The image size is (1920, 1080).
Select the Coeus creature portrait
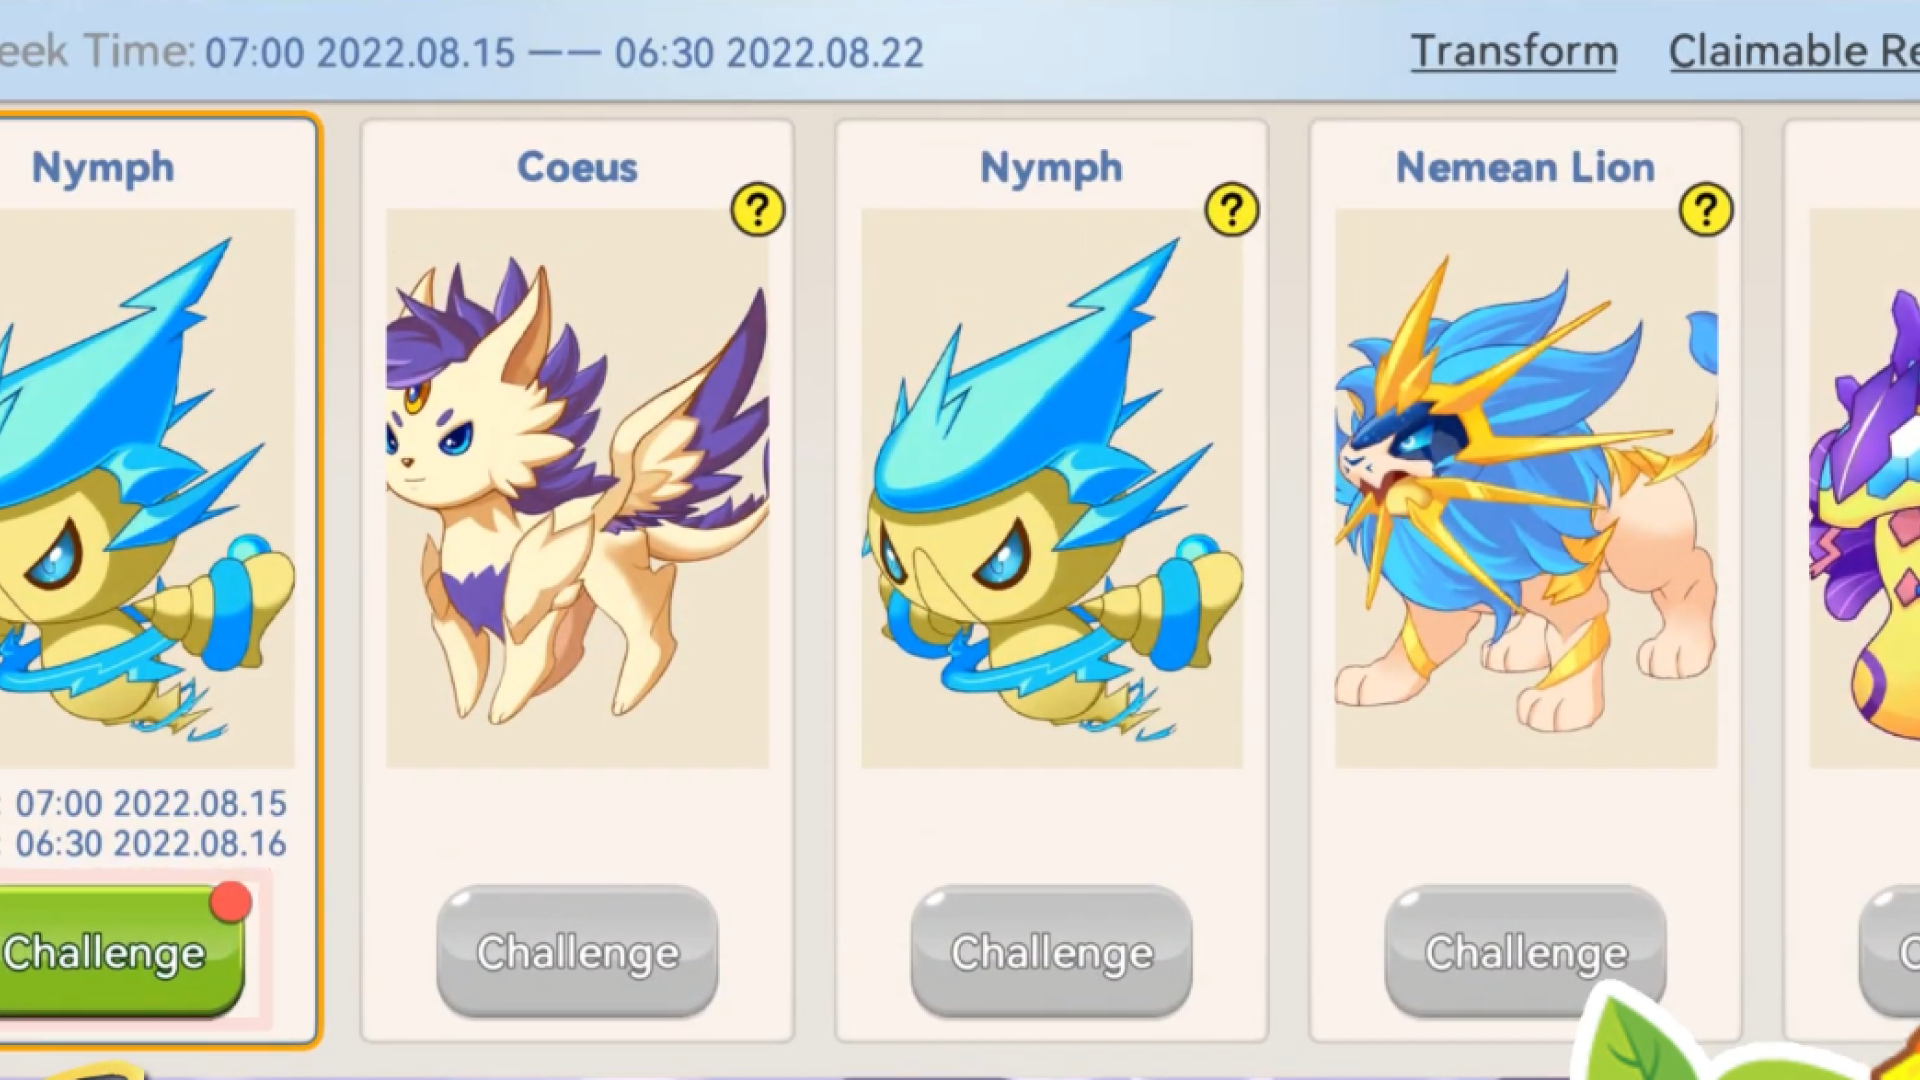pyautogui.click(x=578, y=488)
